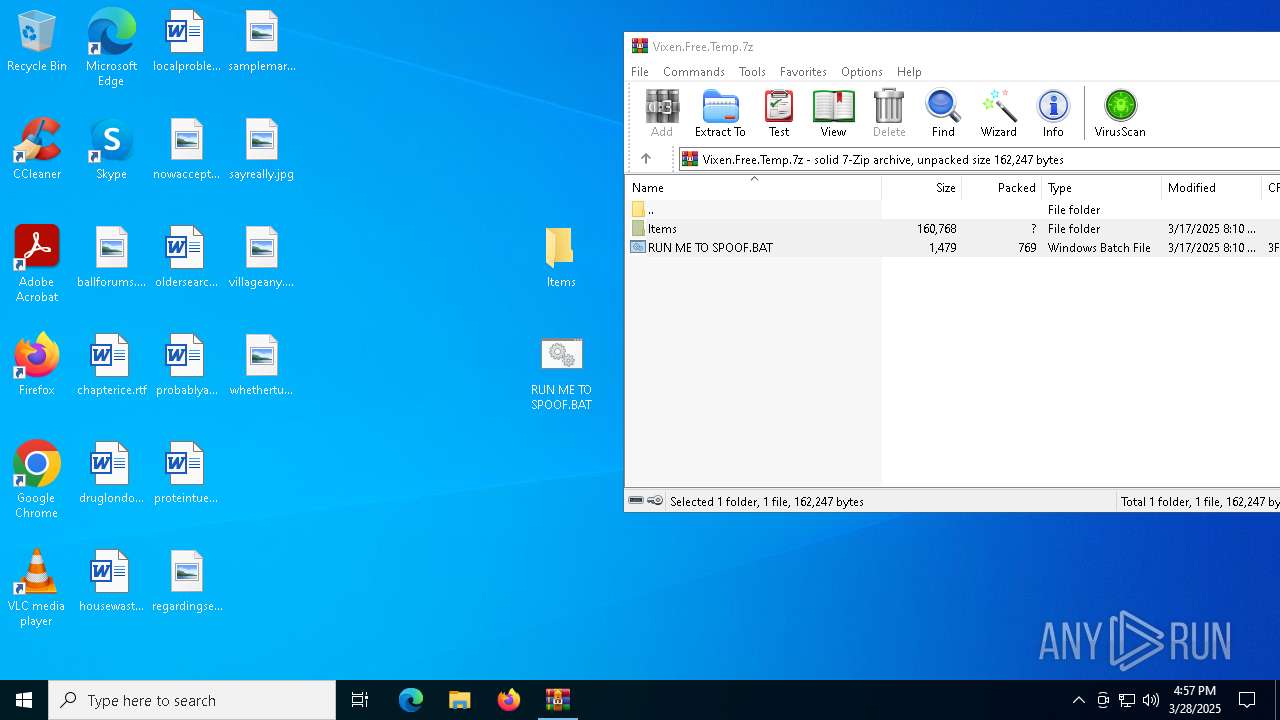The width and height of the screenshot is (1280, 720).
Task: Select the Items folder on desktop
Action: [x=561, y=258]
